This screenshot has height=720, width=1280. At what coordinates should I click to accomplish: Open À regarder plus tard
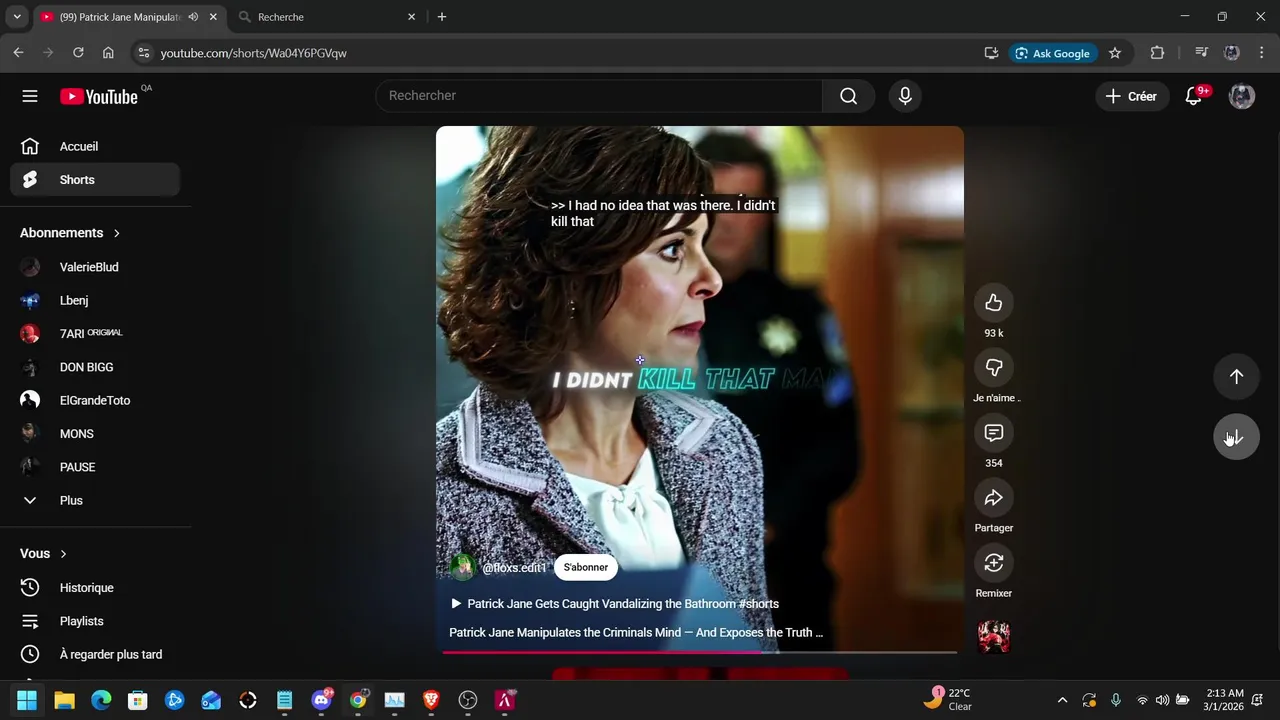pos(95,654)
